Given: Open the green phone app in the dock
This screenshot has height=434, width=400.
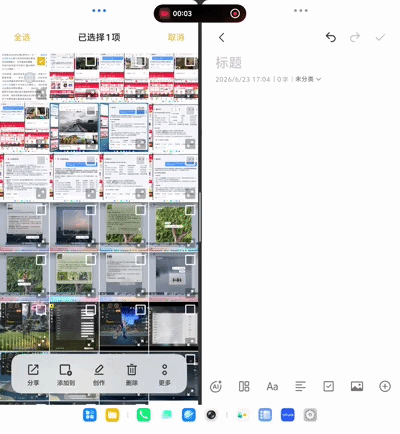Looking at the screenshot, I should (x=144, y=415).
